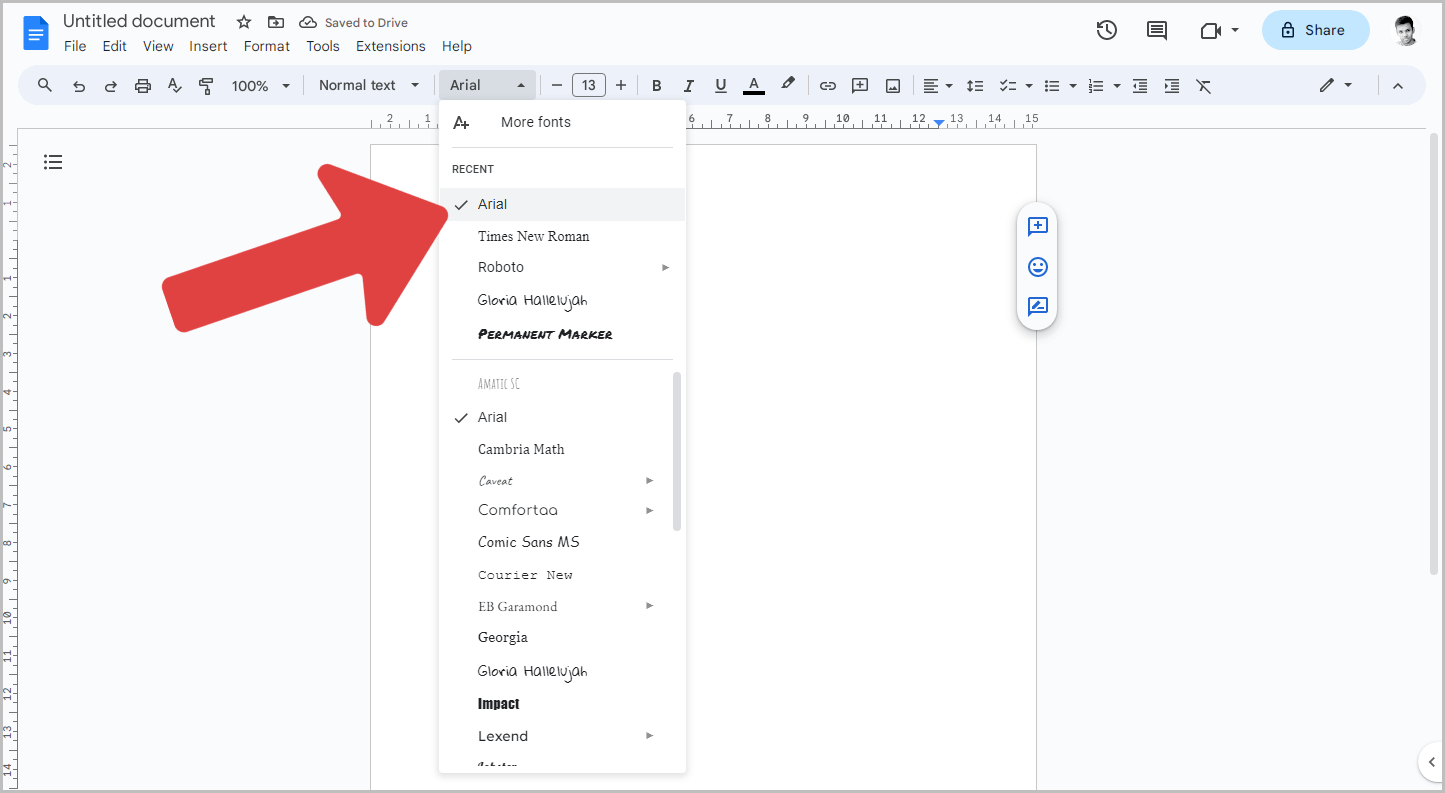Viewport: 1445px width, 793px height.
Task: Open the zoom level dropdown
Action: pyautogui.click(x=261, y=86)
